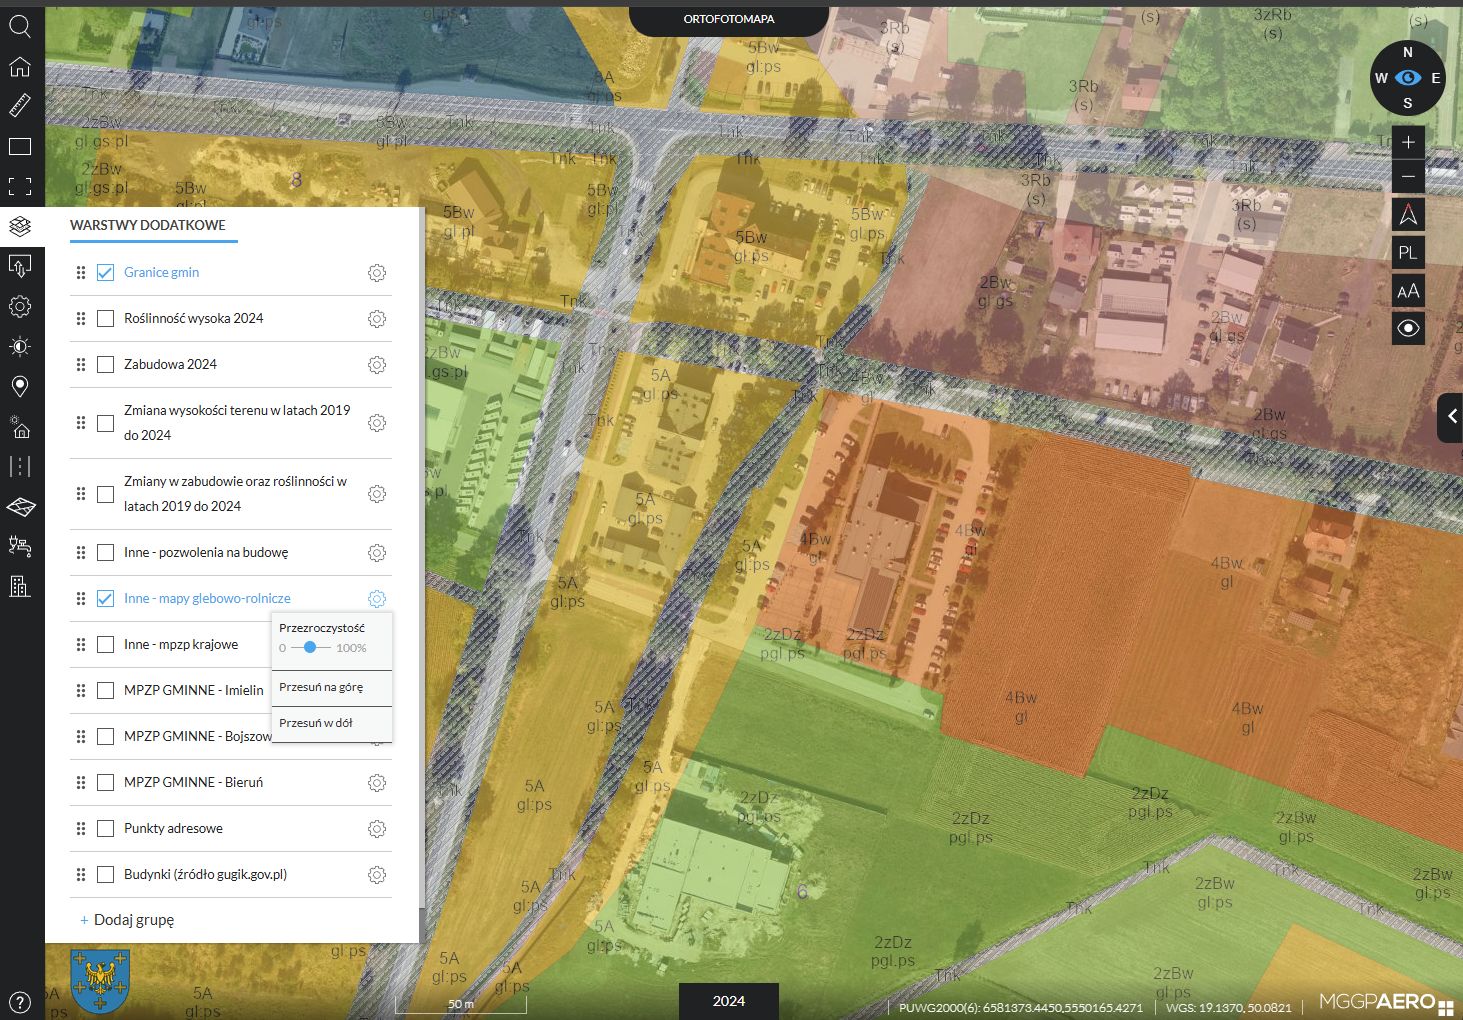Zoom in with the plus button
This screenshot has height=1020, width=1463.
coord(1408,142)
